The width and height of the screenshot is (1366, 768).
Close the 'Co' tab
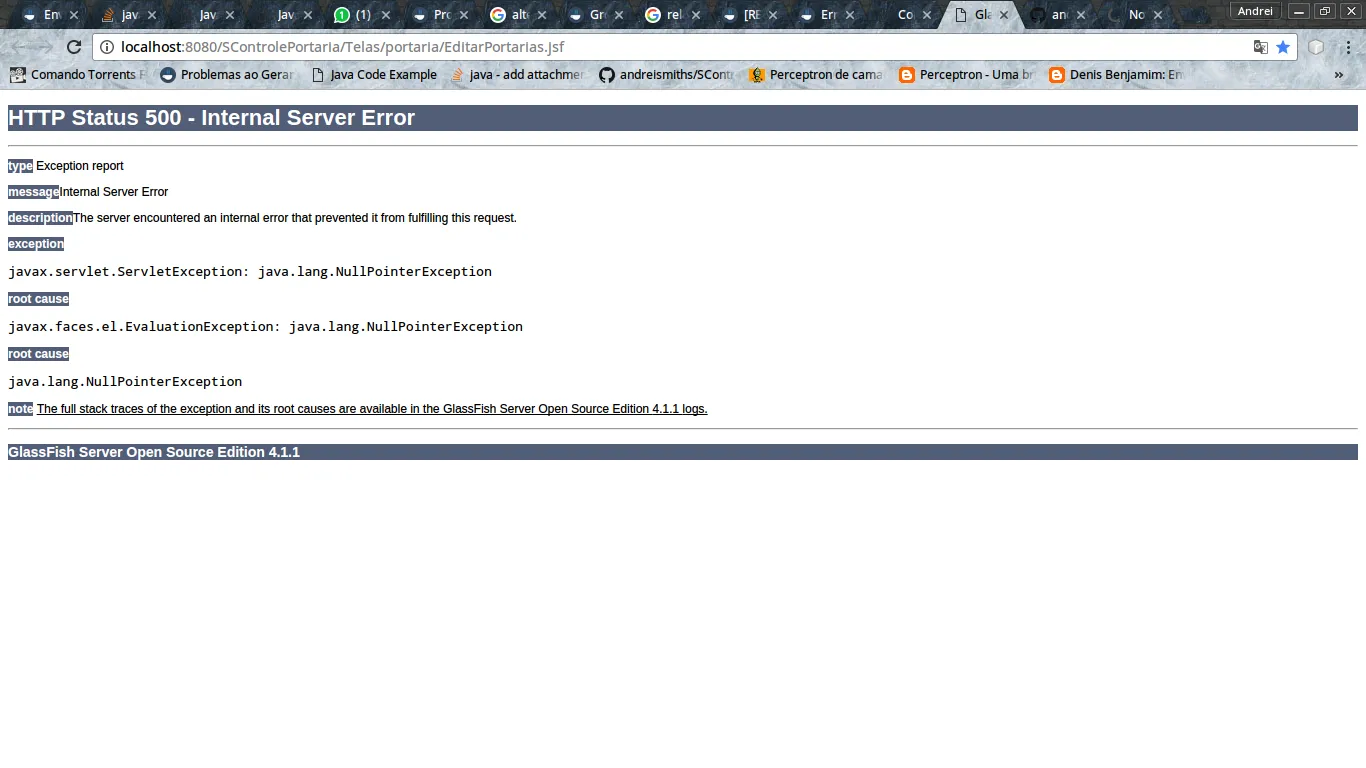[x=927, y=15]
